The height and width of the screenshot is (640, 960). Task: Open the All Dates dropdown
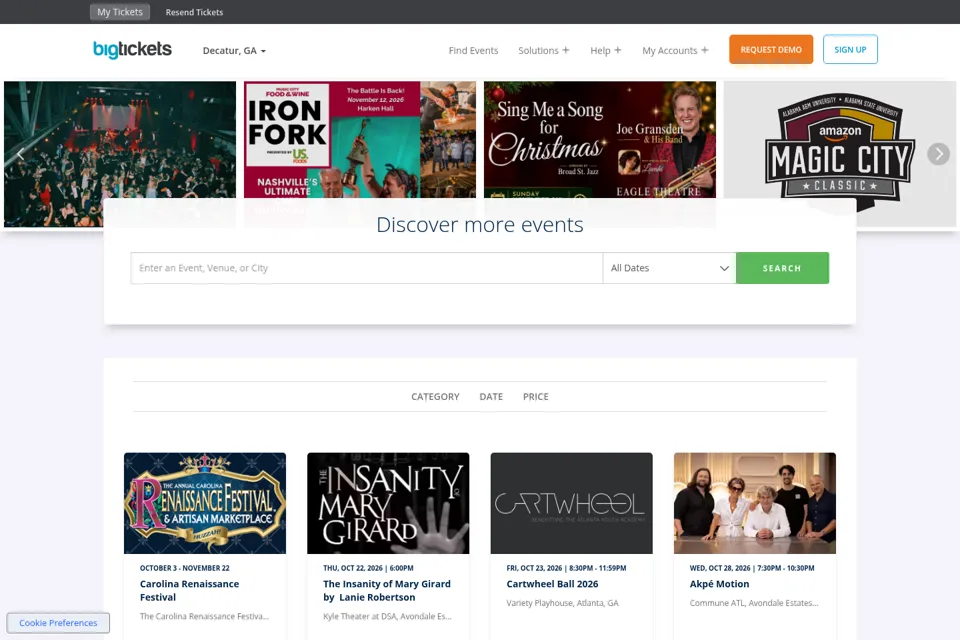point(669,268)
